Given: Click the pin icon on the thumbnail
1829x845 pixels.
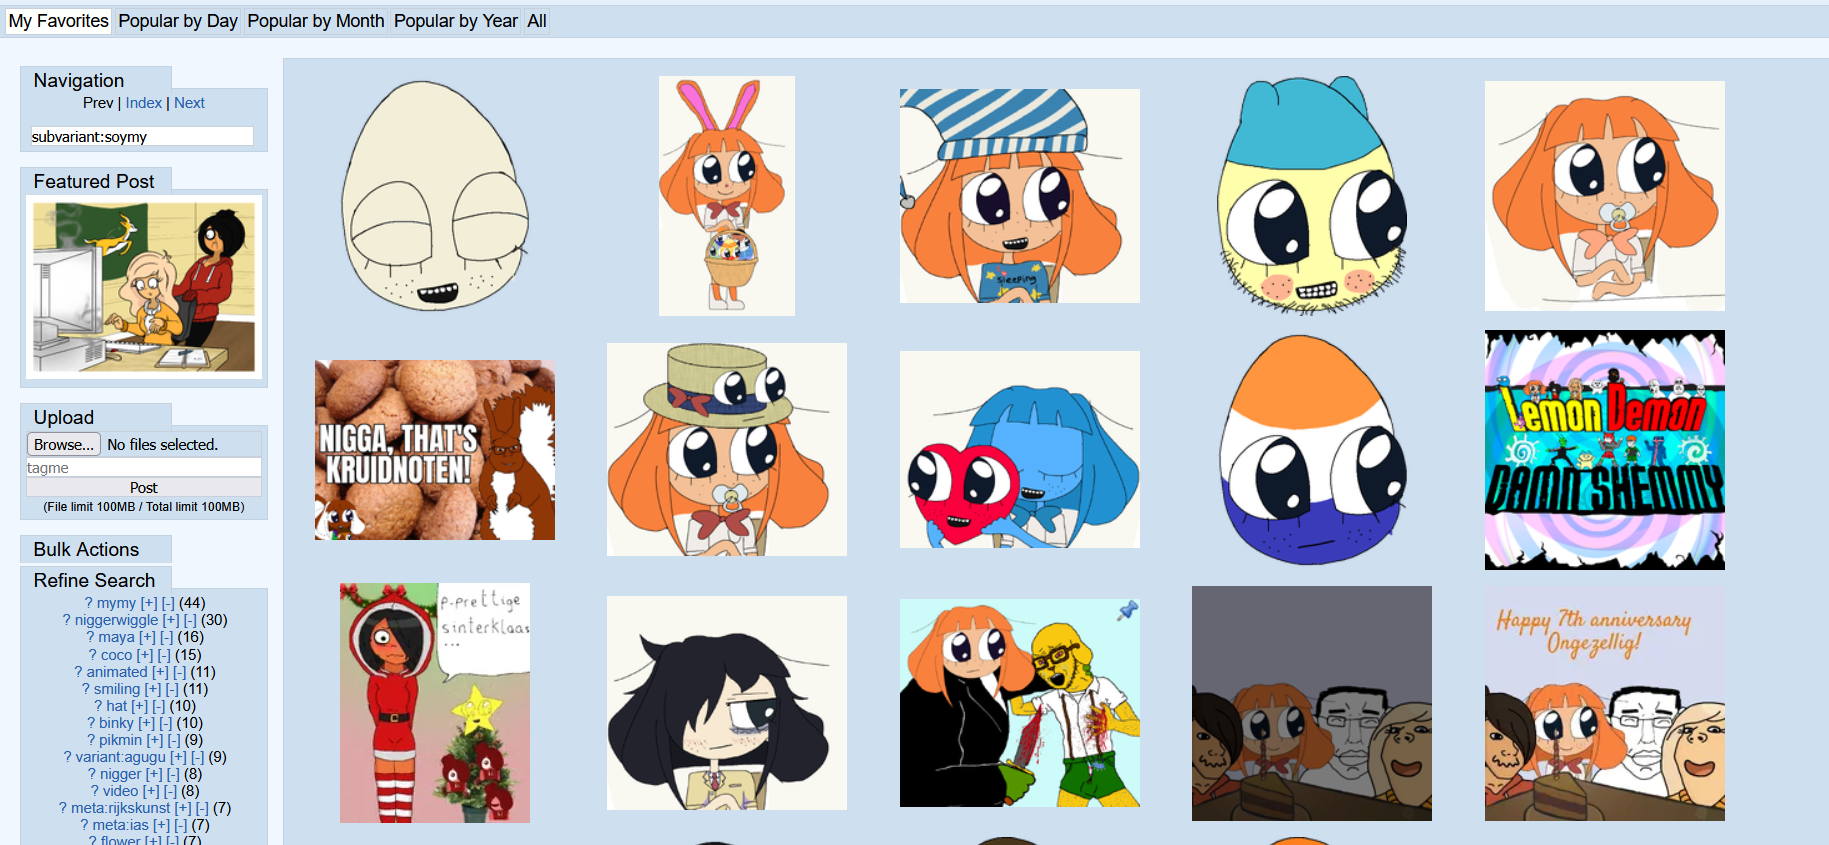Looking at the screenshot, I should [1127, 610].
